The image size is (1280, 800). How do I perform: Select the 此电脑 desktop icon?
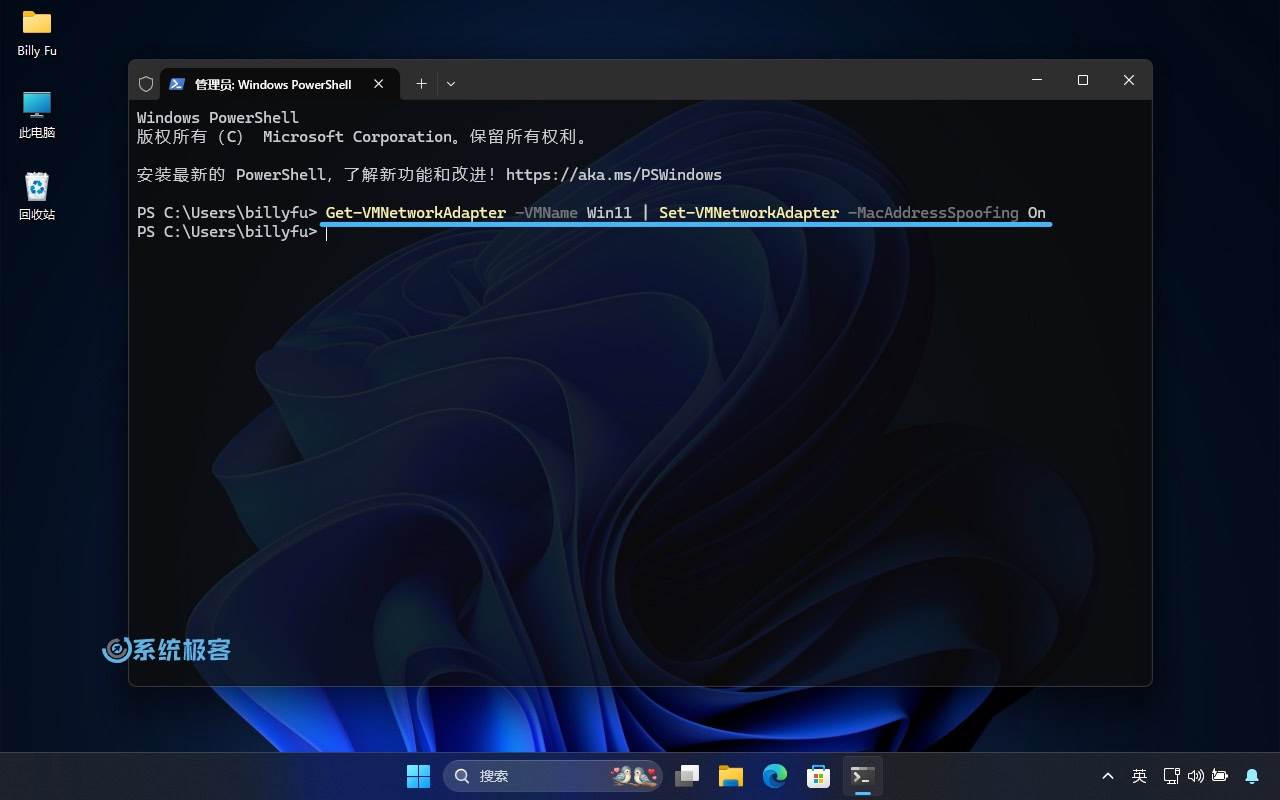[x=37, y=114]
